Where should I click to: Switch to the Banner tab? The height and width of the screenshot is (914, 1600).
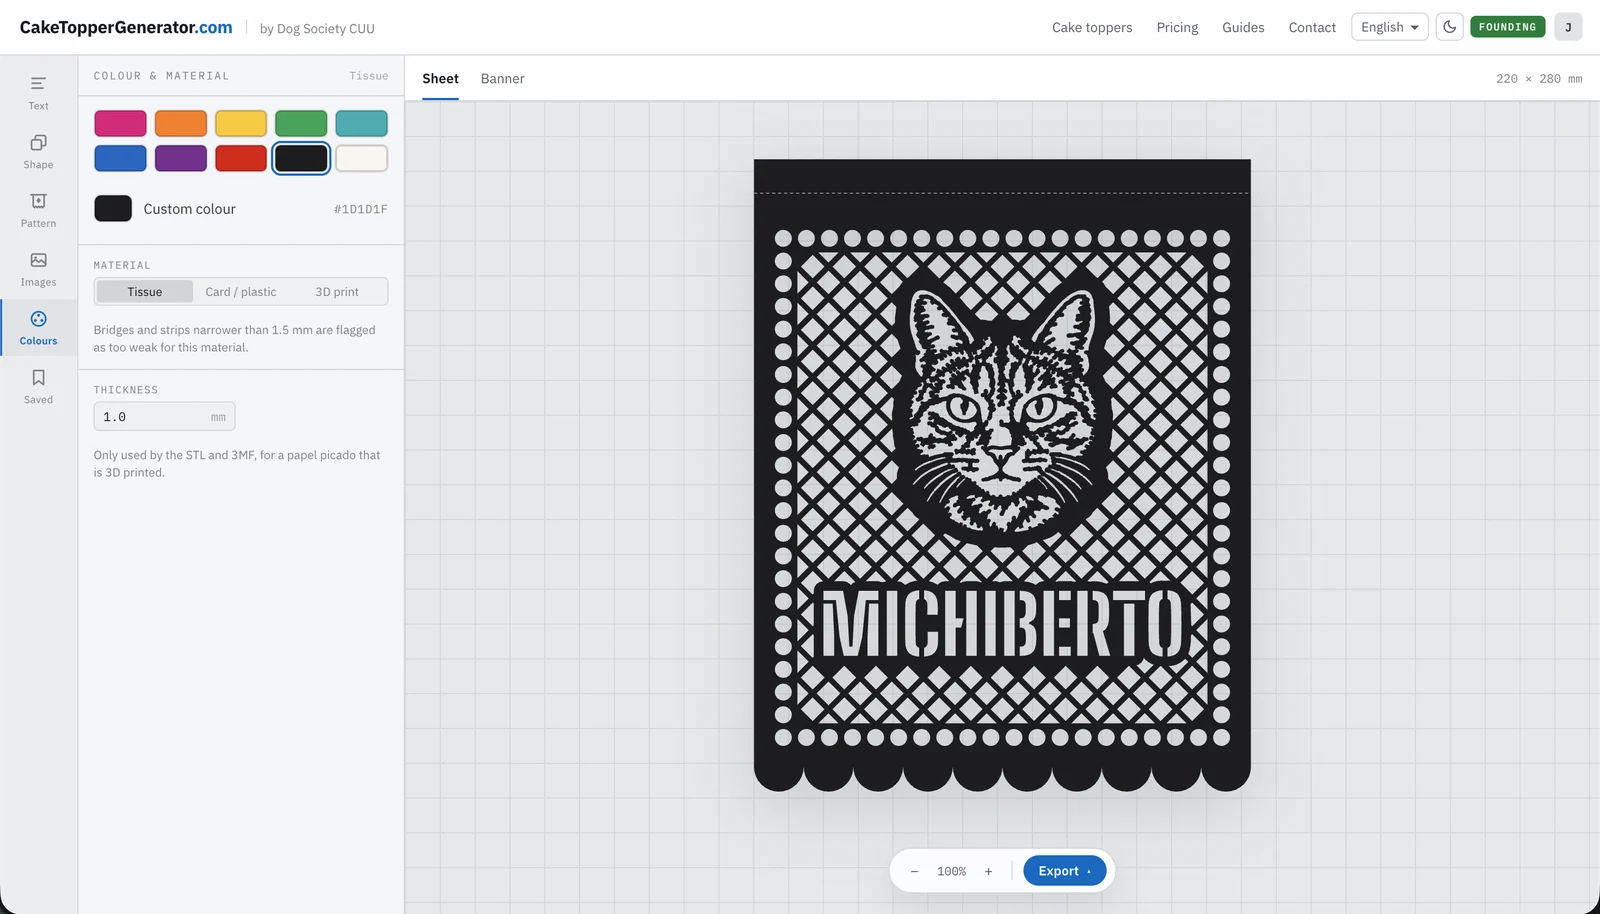pyautogui.click(x=502, y=79)
